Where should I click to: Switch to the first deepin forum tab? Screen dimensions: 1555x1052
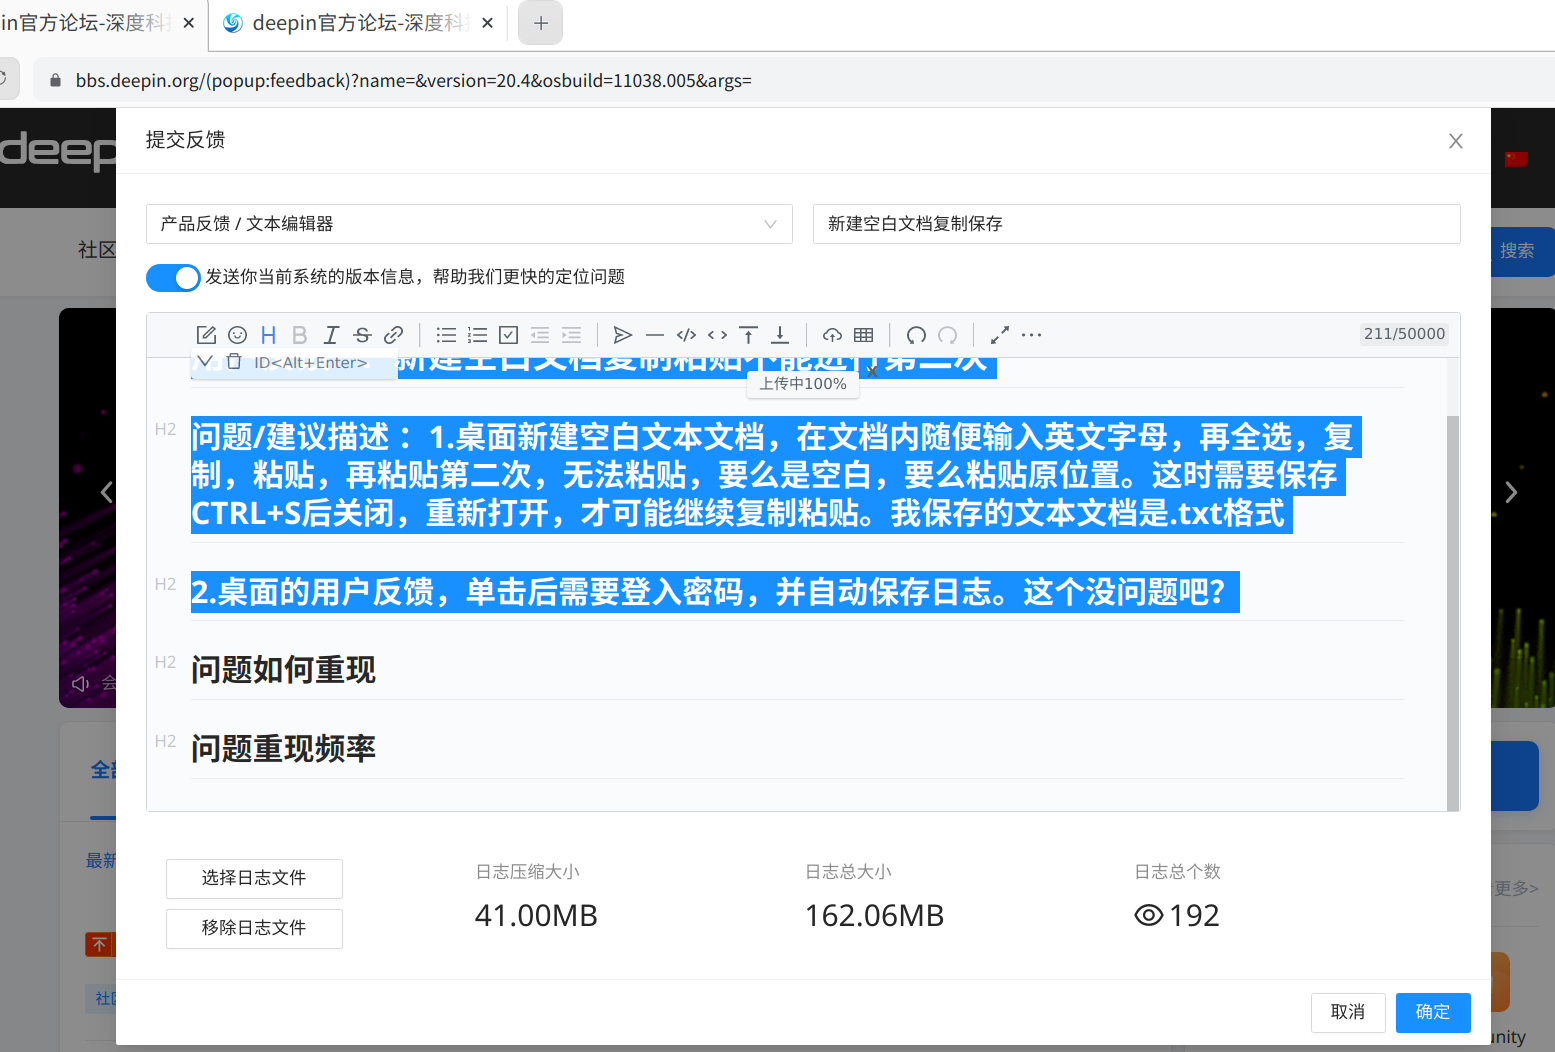(x=85, y=23)
